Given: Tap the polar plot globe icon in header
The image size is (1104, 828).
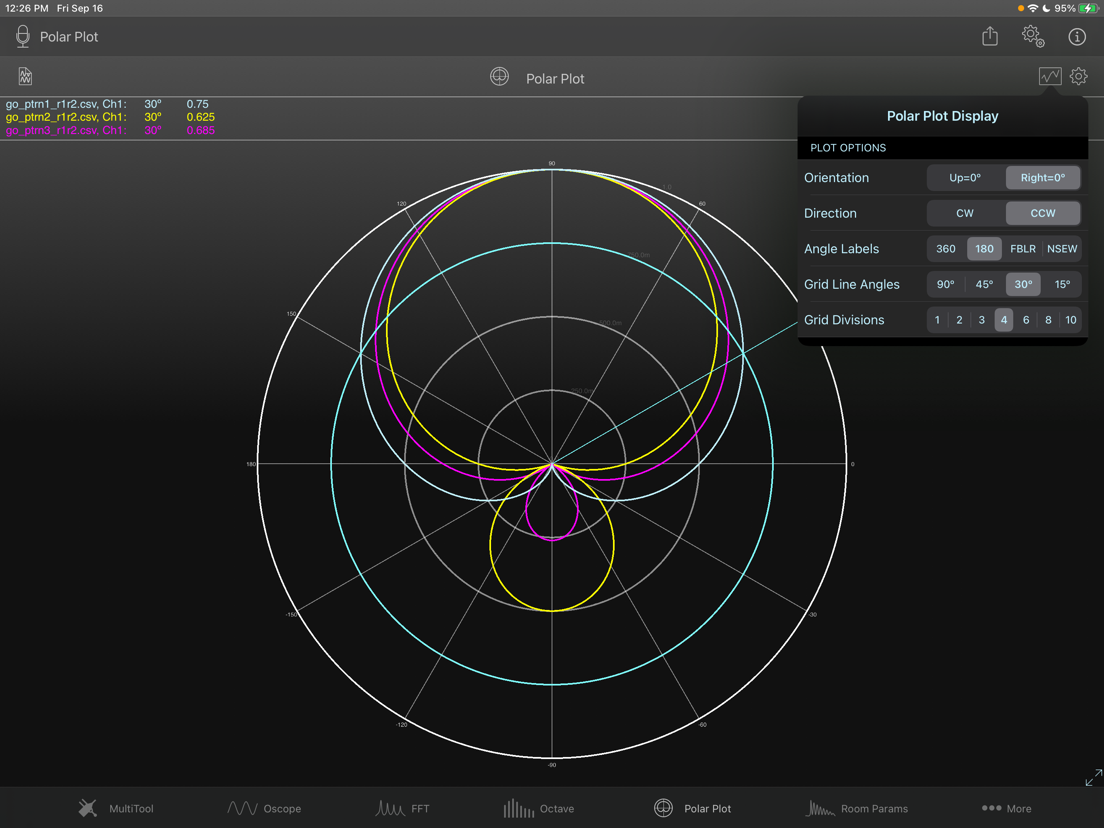Looking at the screenshot, I should pyautogui.click(x=499, y=77).
